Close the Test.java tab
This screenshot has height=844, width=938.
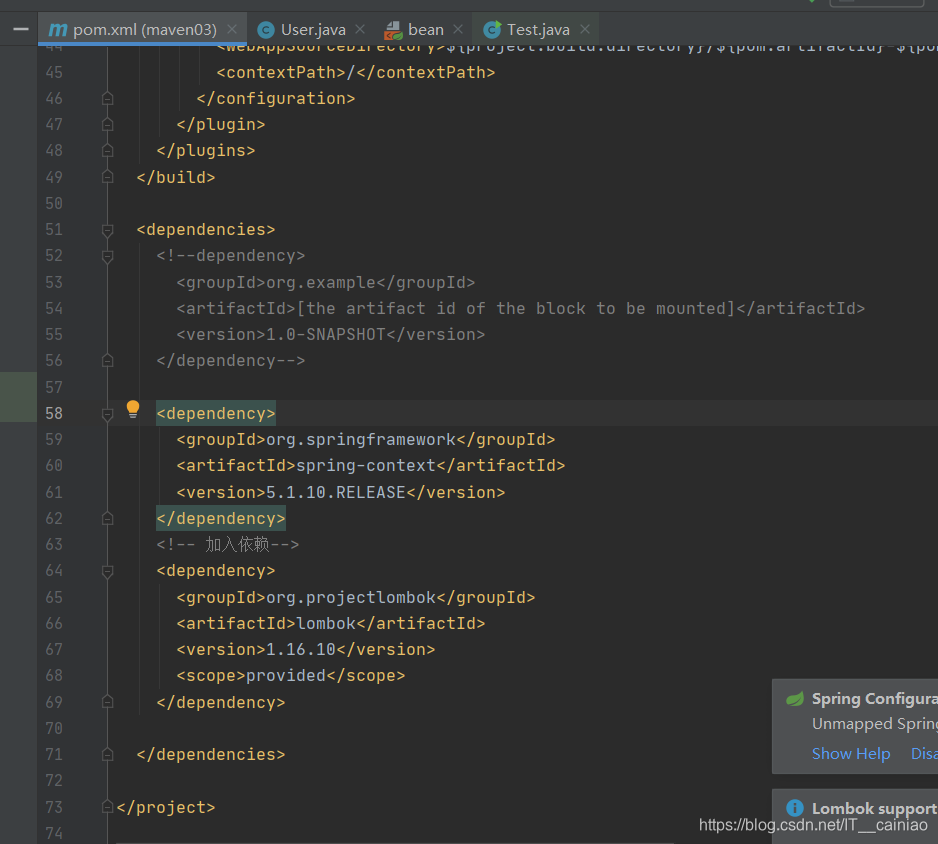pyautogui.click(x=585, y=29)
